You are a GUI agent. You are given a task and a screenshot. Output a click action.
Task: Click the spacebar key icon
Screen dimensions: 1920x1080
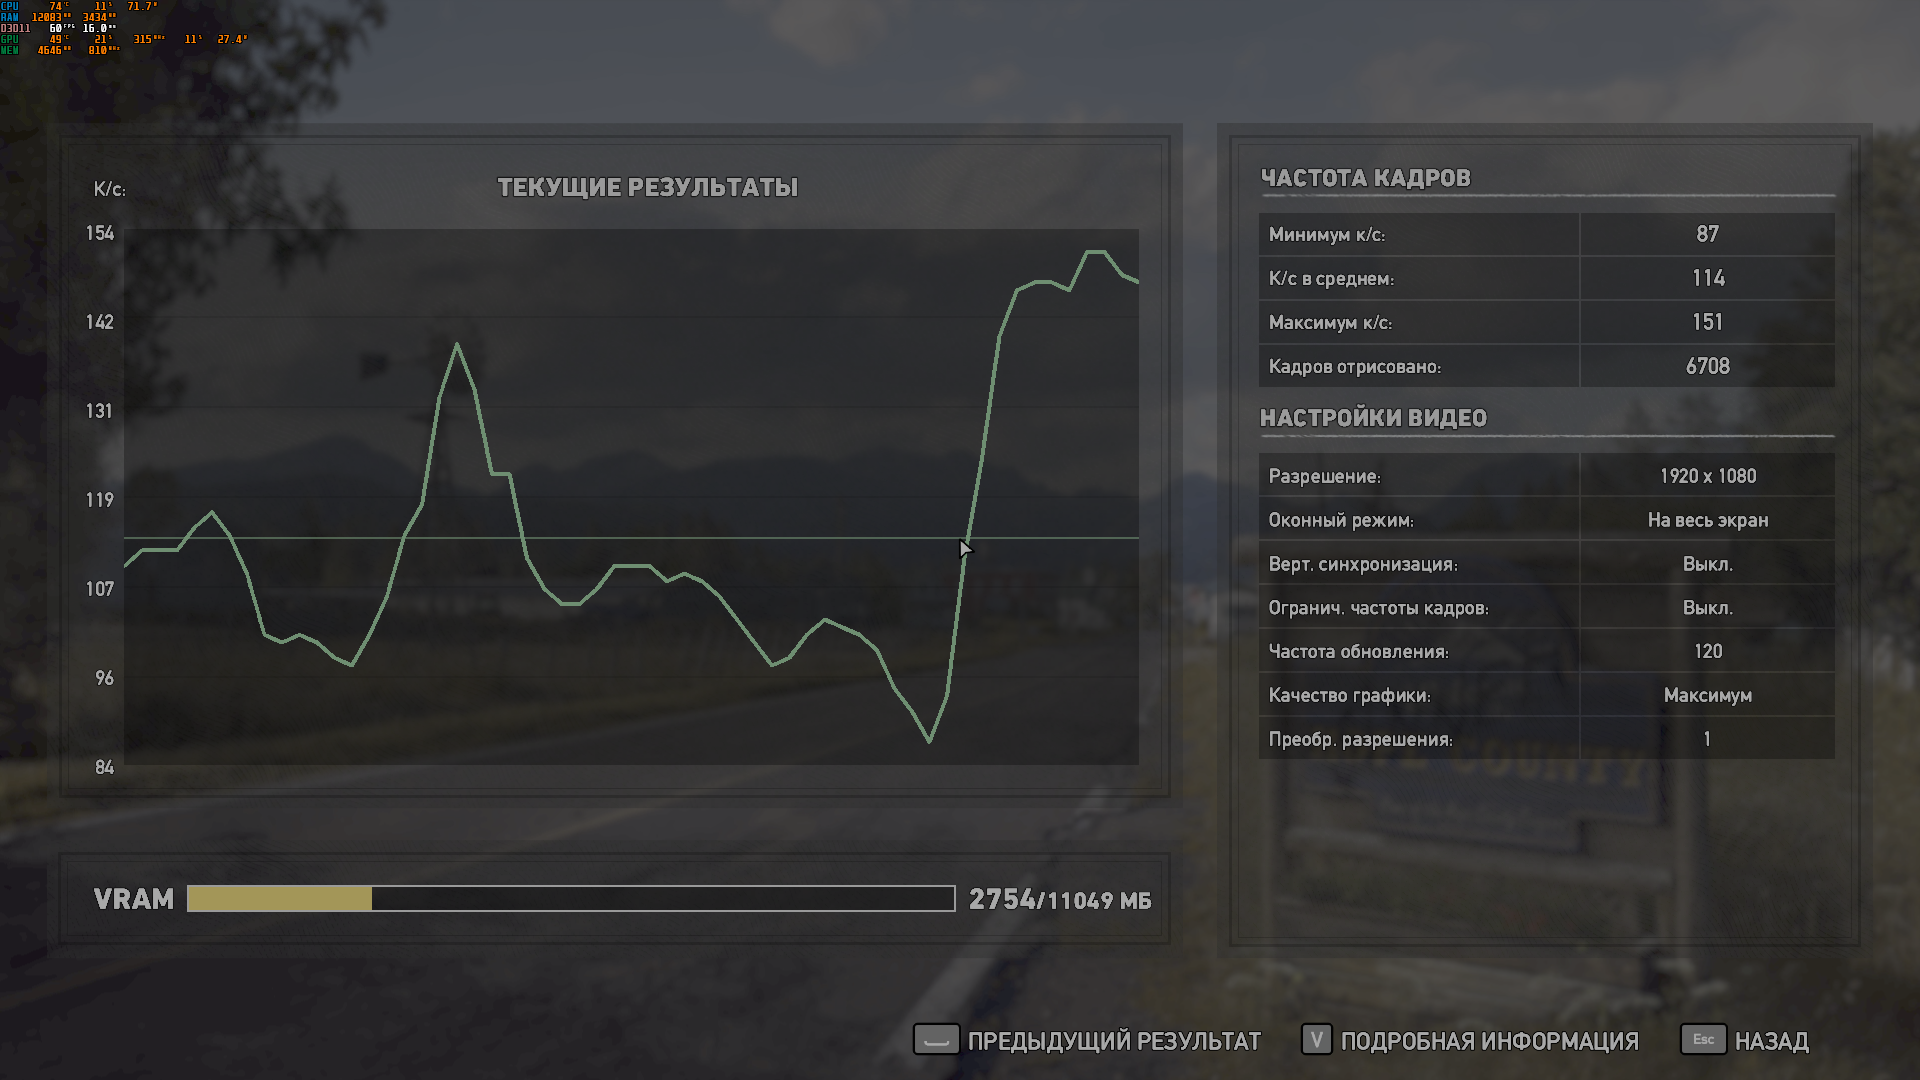point(936,1040)
